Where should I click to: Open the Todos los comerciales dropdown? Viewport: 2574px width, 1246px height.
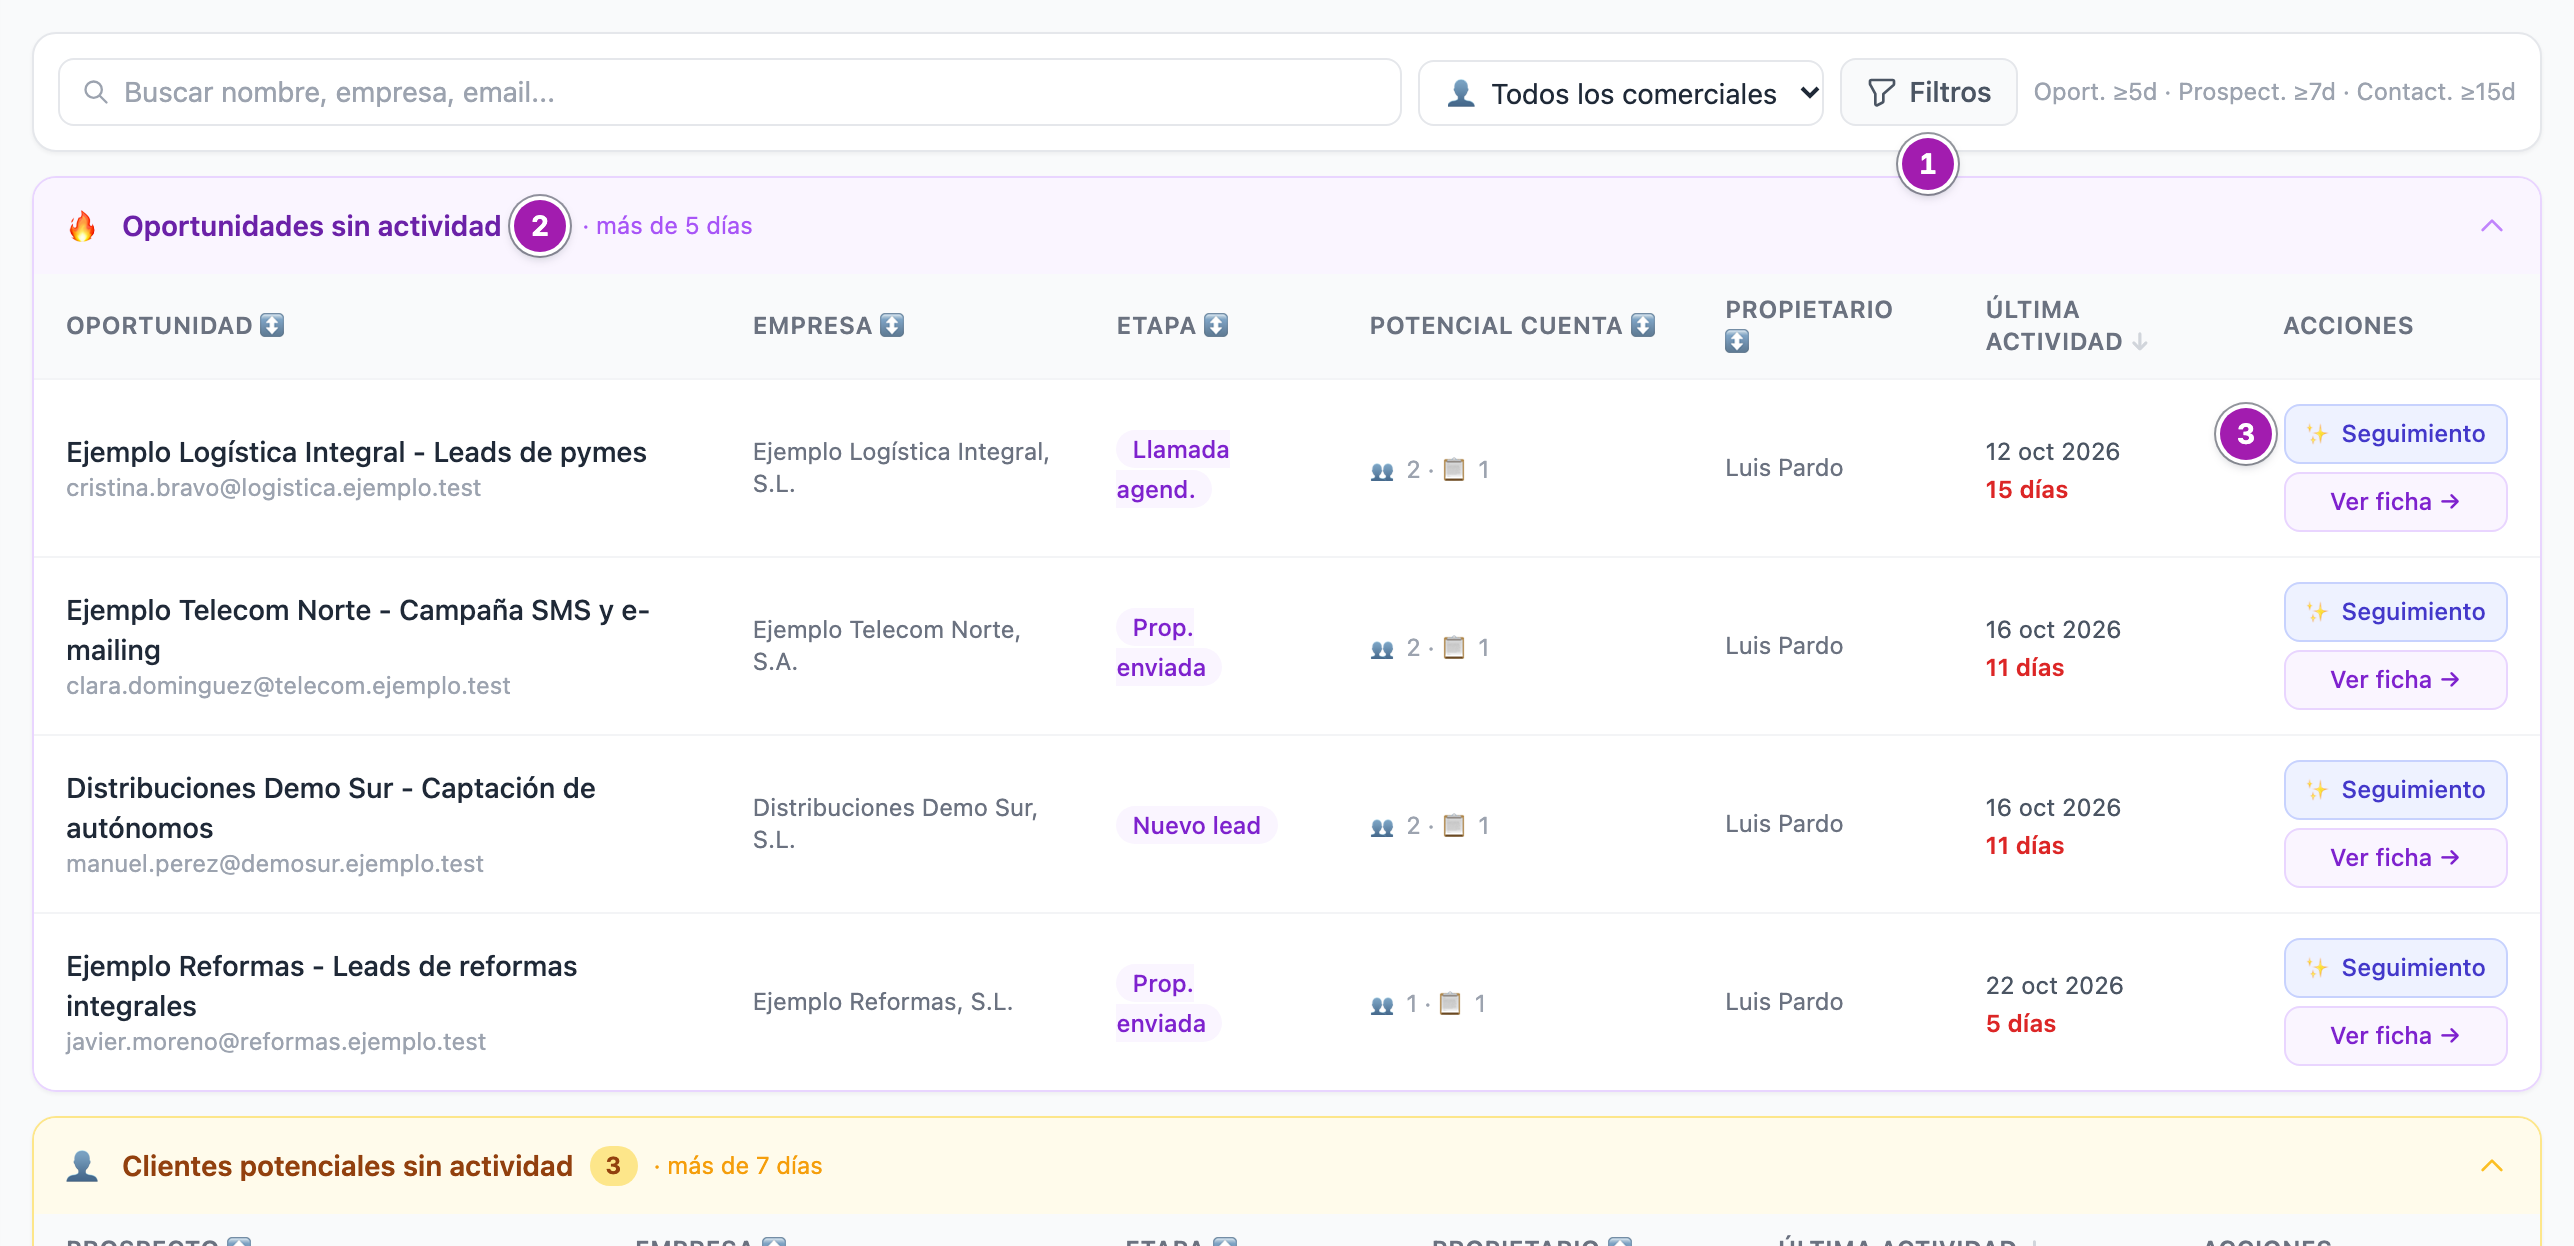(x=1621, y=93)
